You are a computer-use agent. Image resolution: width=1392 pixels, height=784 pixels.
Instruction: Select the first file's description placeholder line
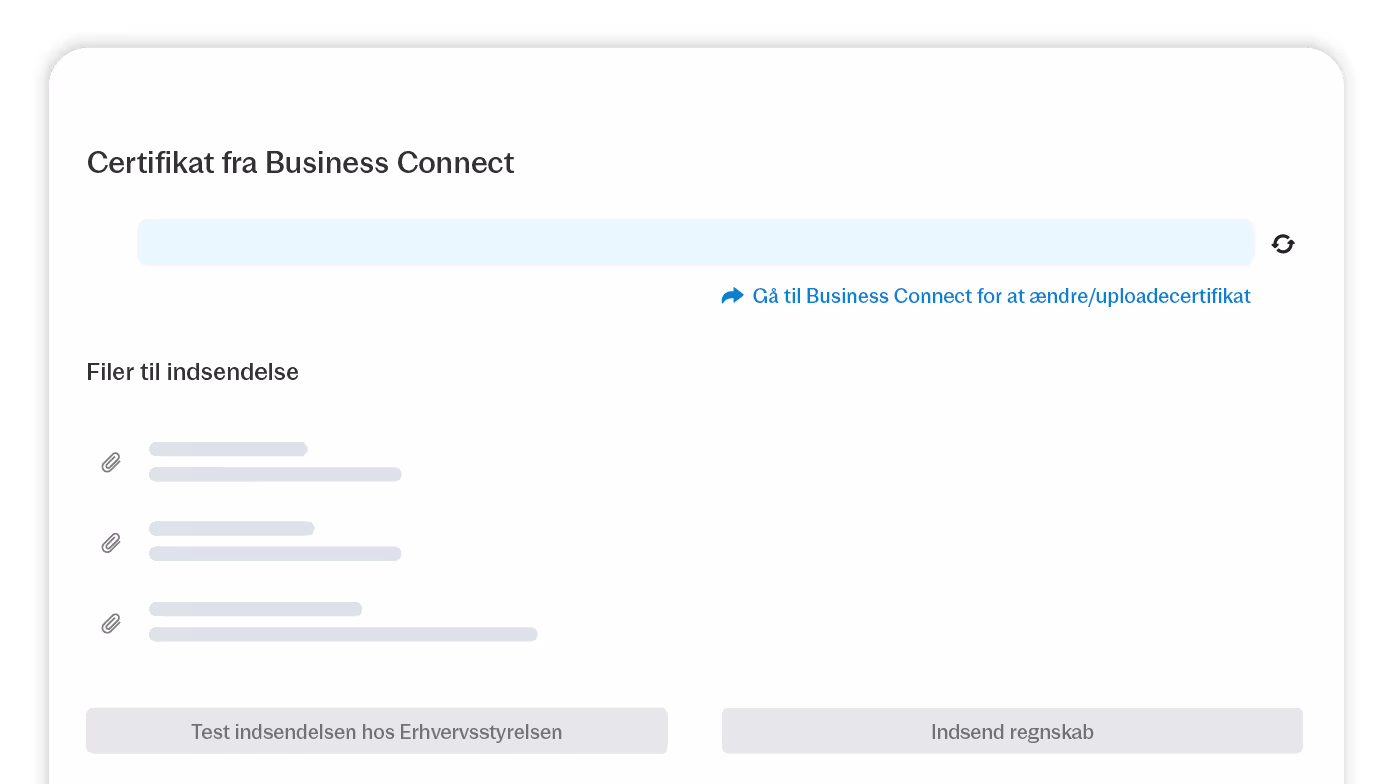275,474
